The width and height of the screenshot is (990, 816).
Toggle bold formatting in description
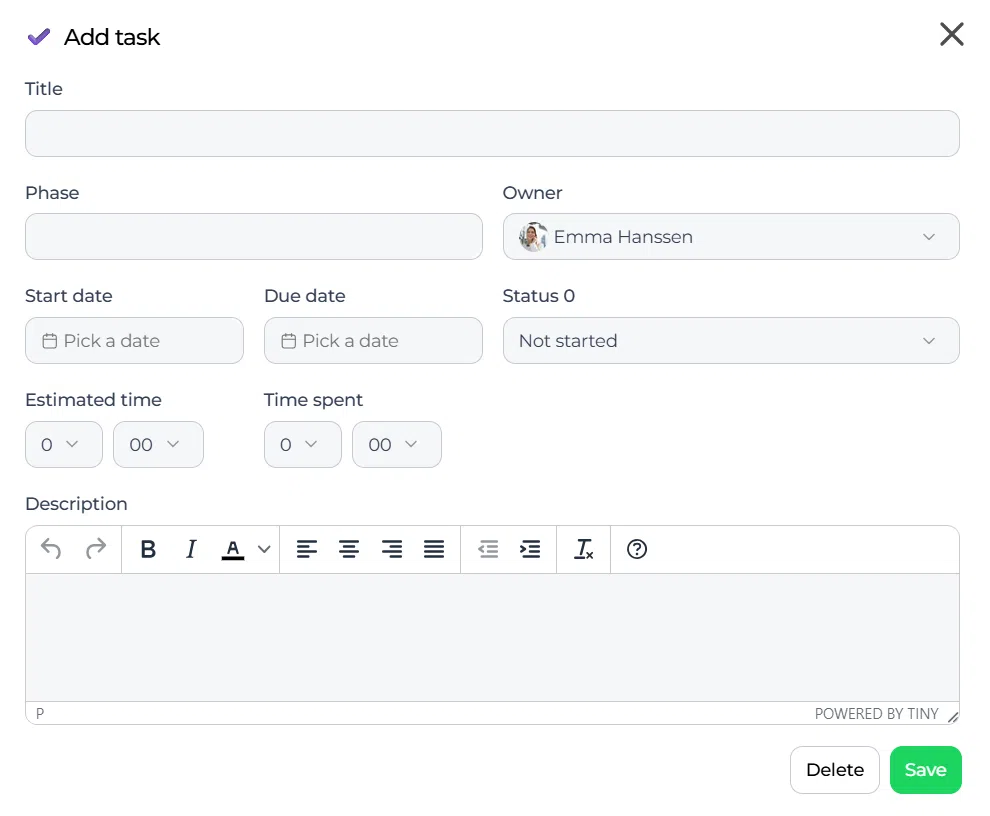pos(148,549)
